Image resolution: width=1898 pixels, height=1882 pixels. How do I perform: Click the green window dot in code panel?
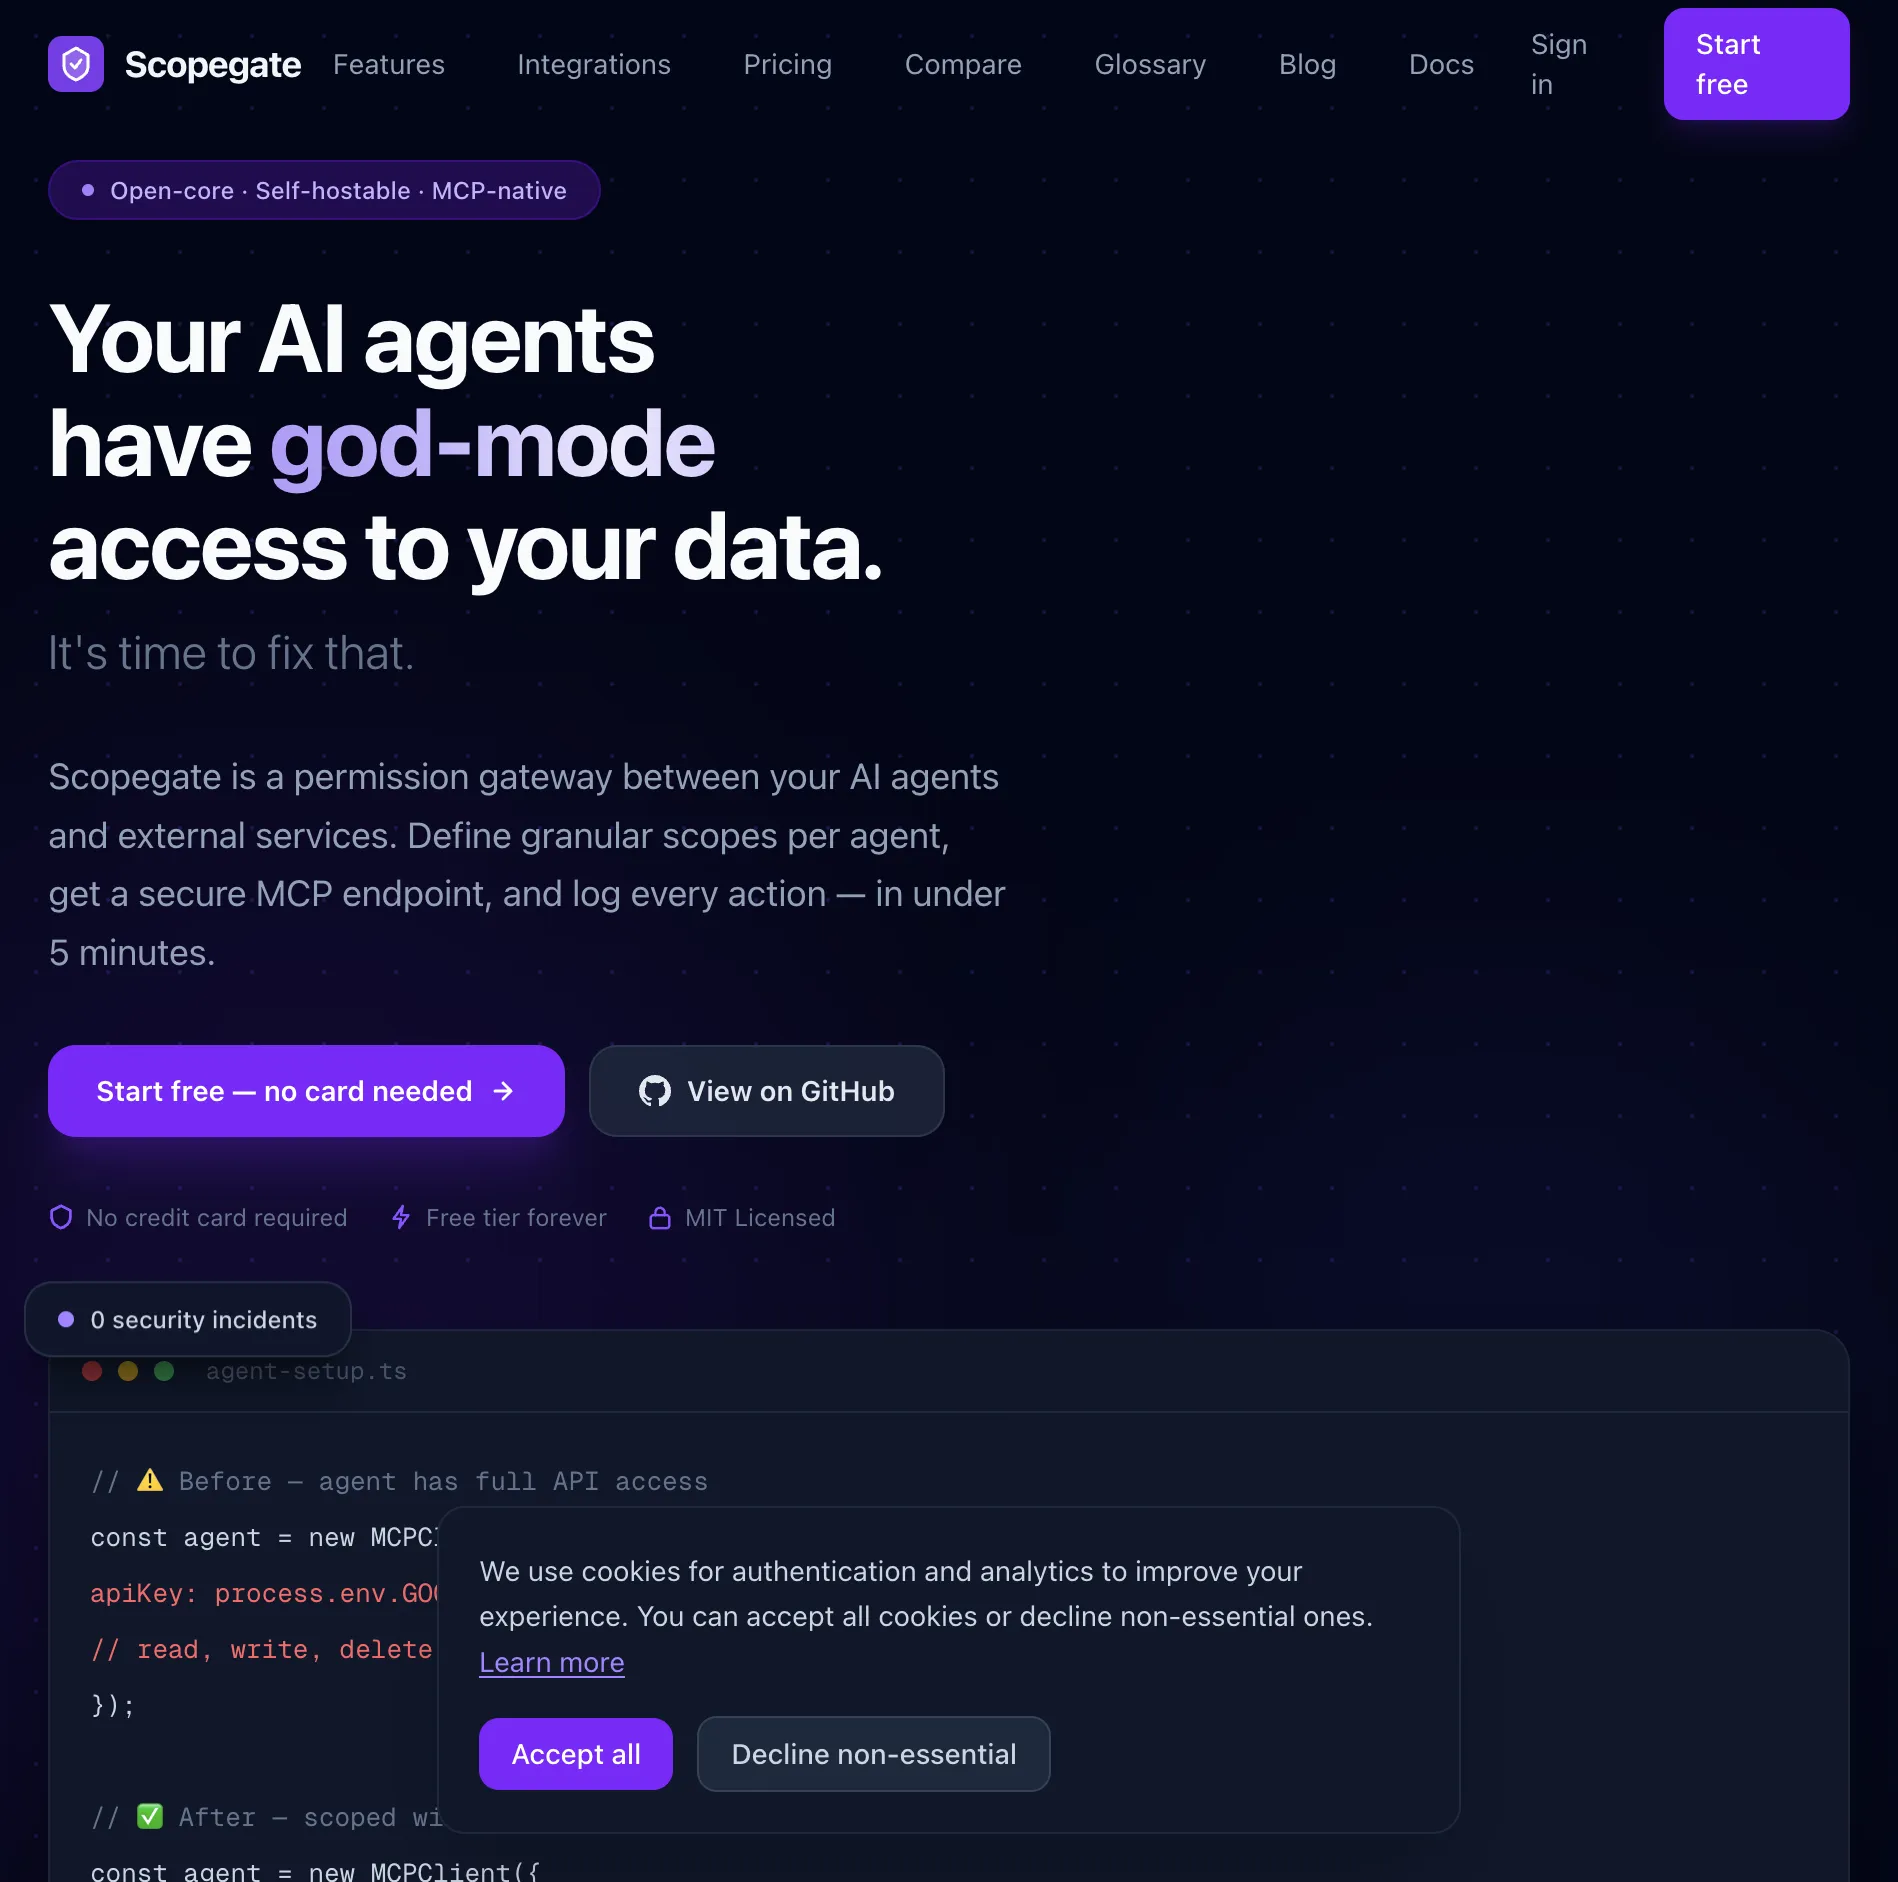tap(164, 1371)
